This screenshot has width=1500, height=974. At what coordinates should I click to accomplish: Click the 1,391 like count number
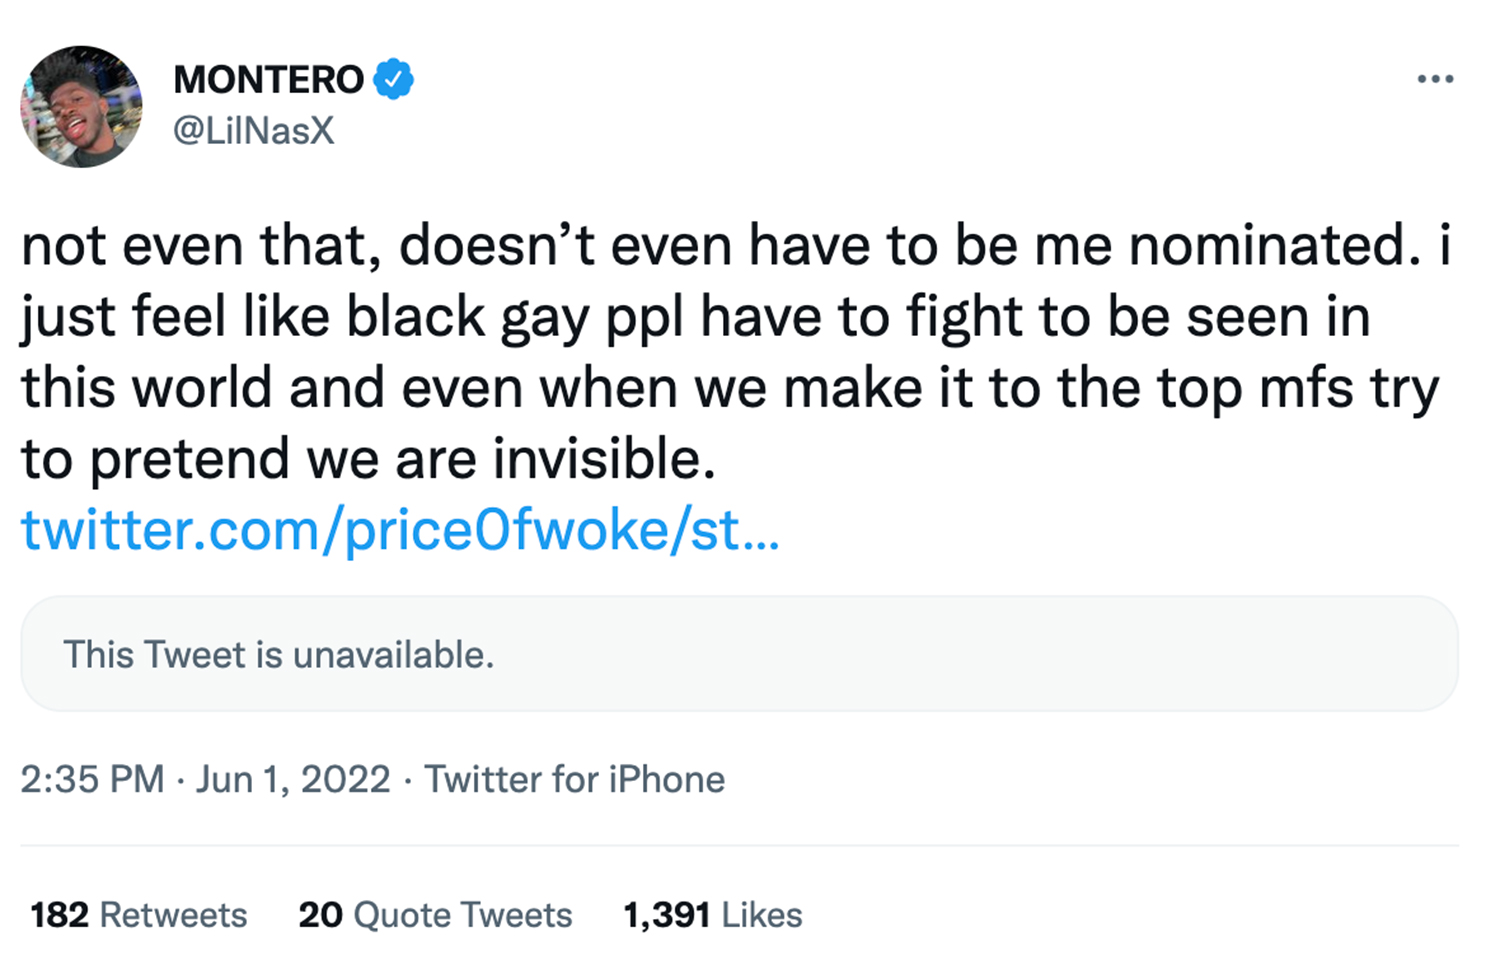(x=666, y=915)
